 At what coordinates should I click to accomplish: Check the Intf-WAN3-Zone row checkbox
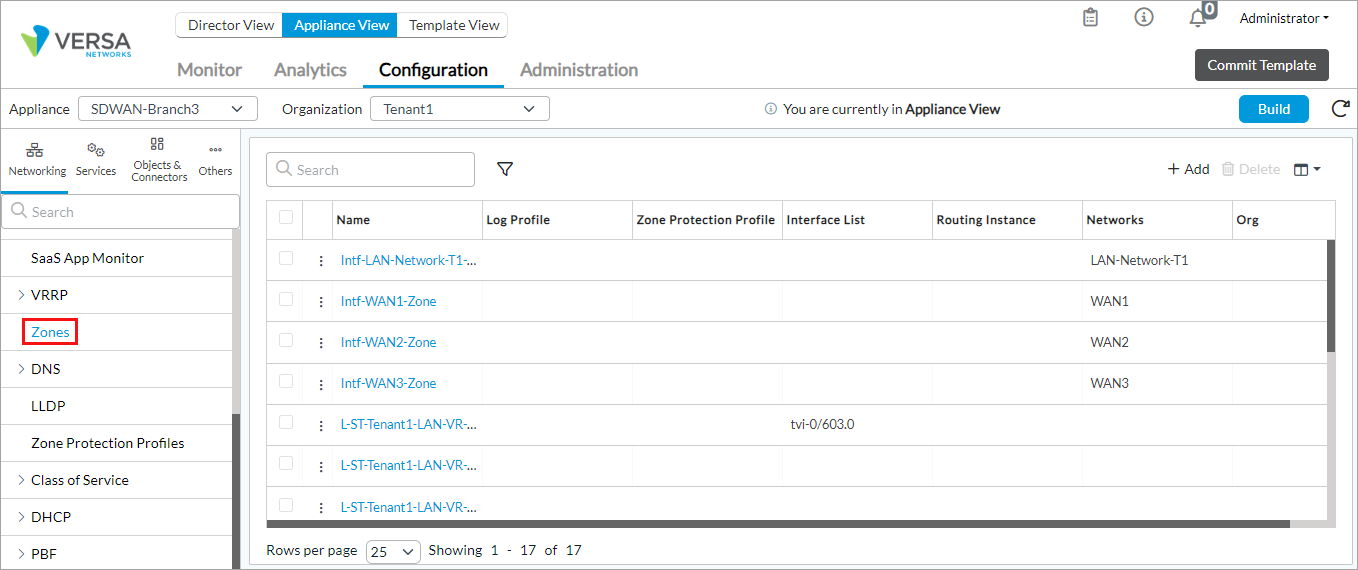pyautogui.click(x=286, y=382)
